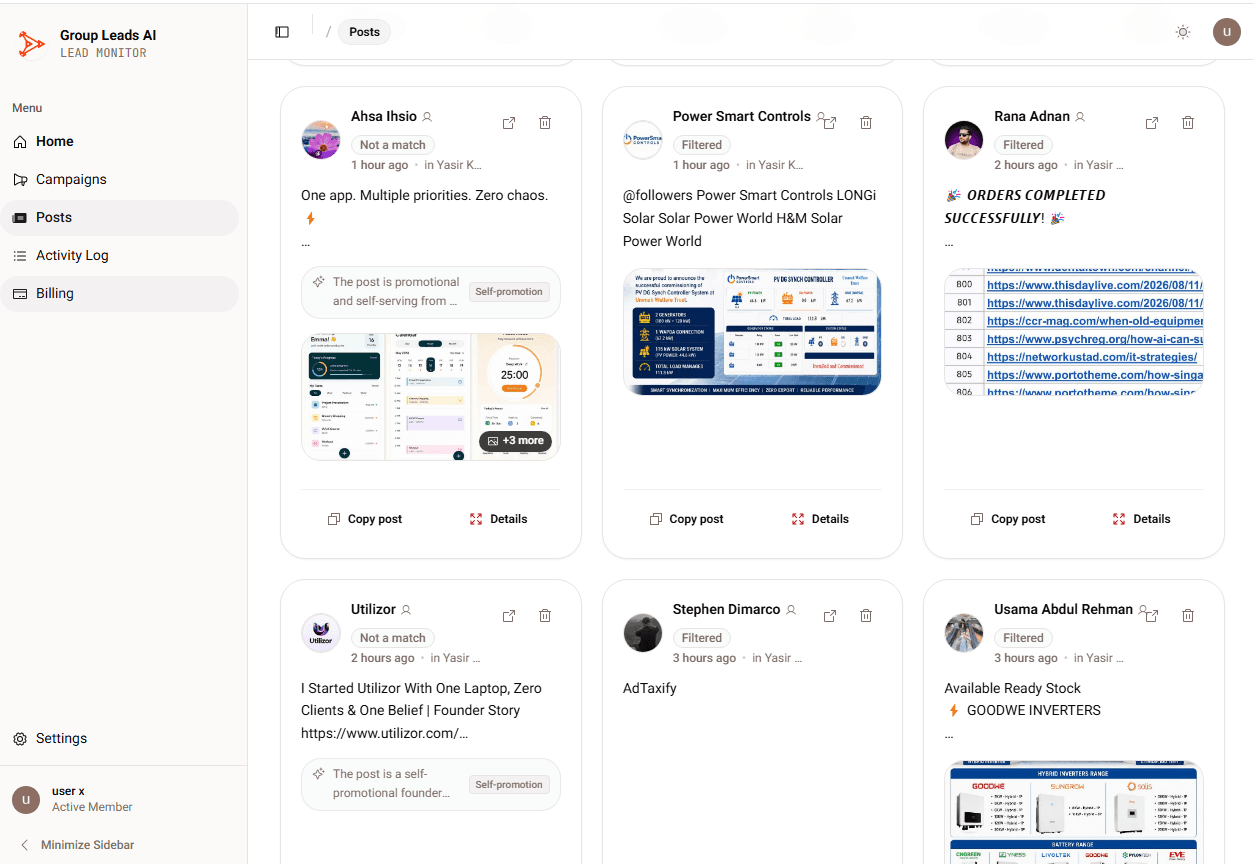Image resolution: width=1254 pixels, height=864 pixels.
Task: Click Stephen Dimarco author name
Action: coord(726,610)
